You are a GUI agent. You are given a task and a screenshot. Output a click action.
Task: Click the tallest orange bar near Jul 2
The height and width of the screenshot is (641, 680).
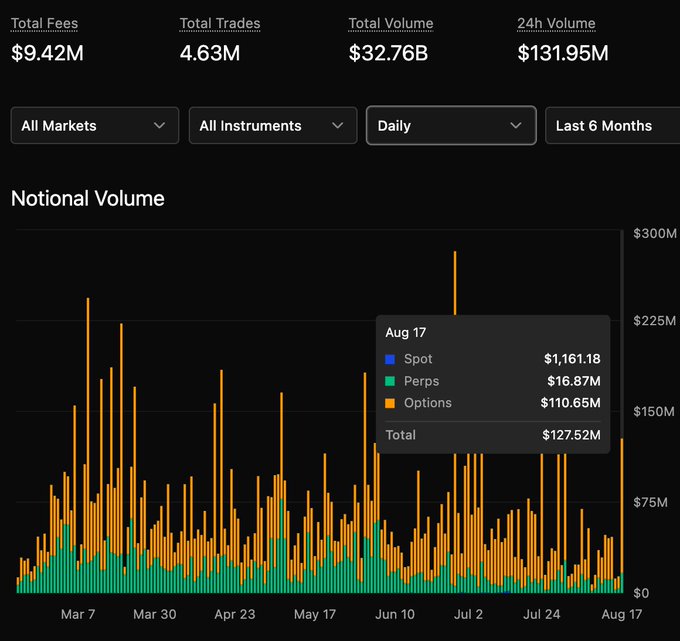point(455,283)
